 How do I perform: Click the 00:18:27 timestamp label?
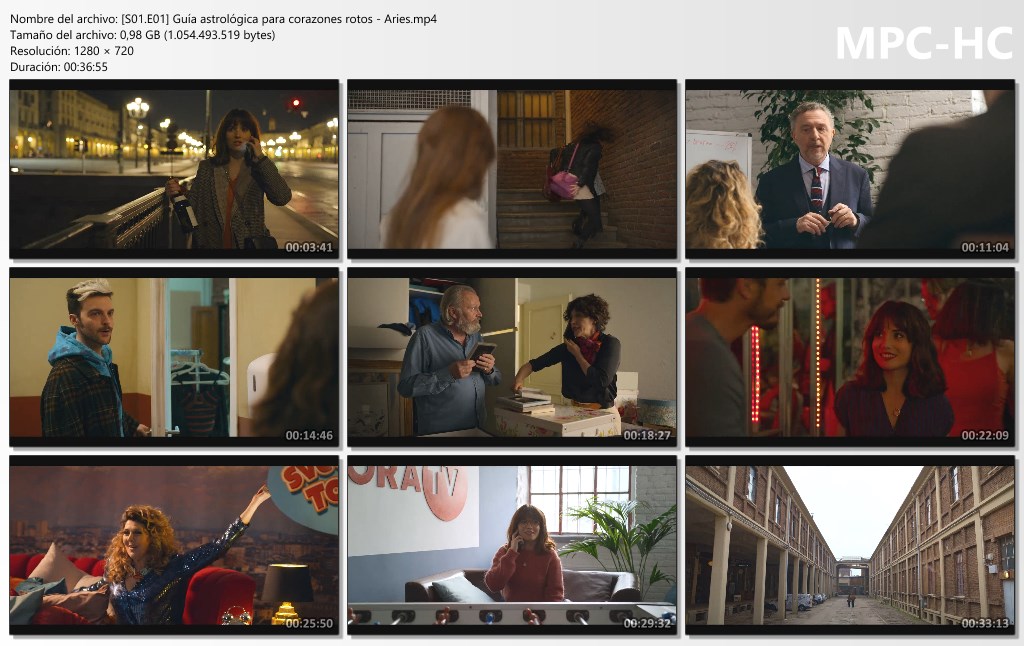pos(647,436)
